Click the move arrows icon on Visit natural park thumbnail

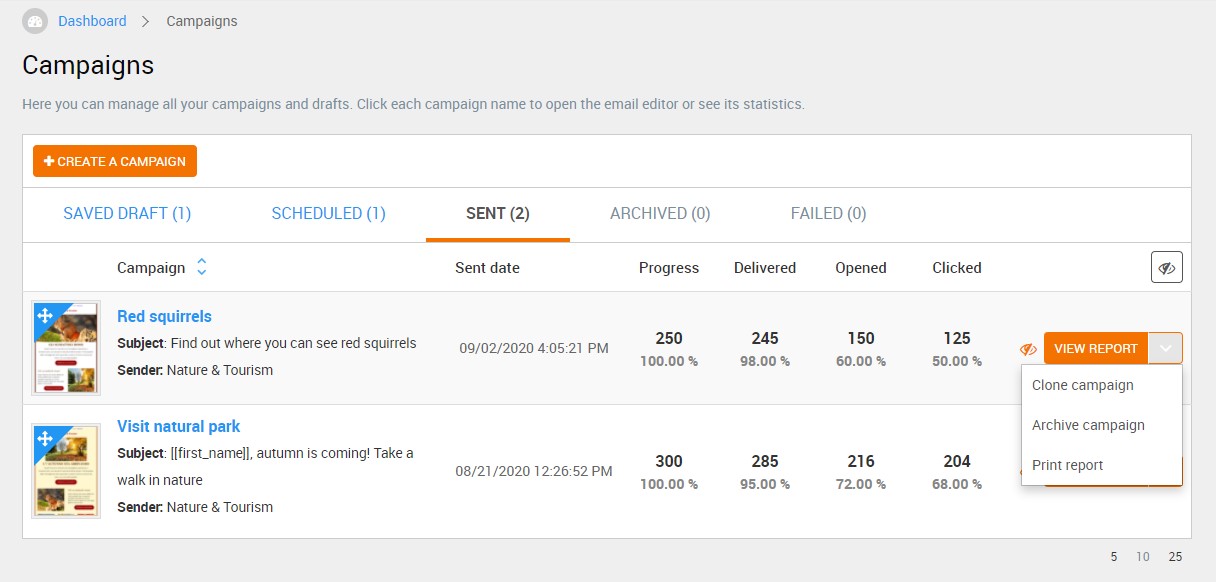pos(44,438)
